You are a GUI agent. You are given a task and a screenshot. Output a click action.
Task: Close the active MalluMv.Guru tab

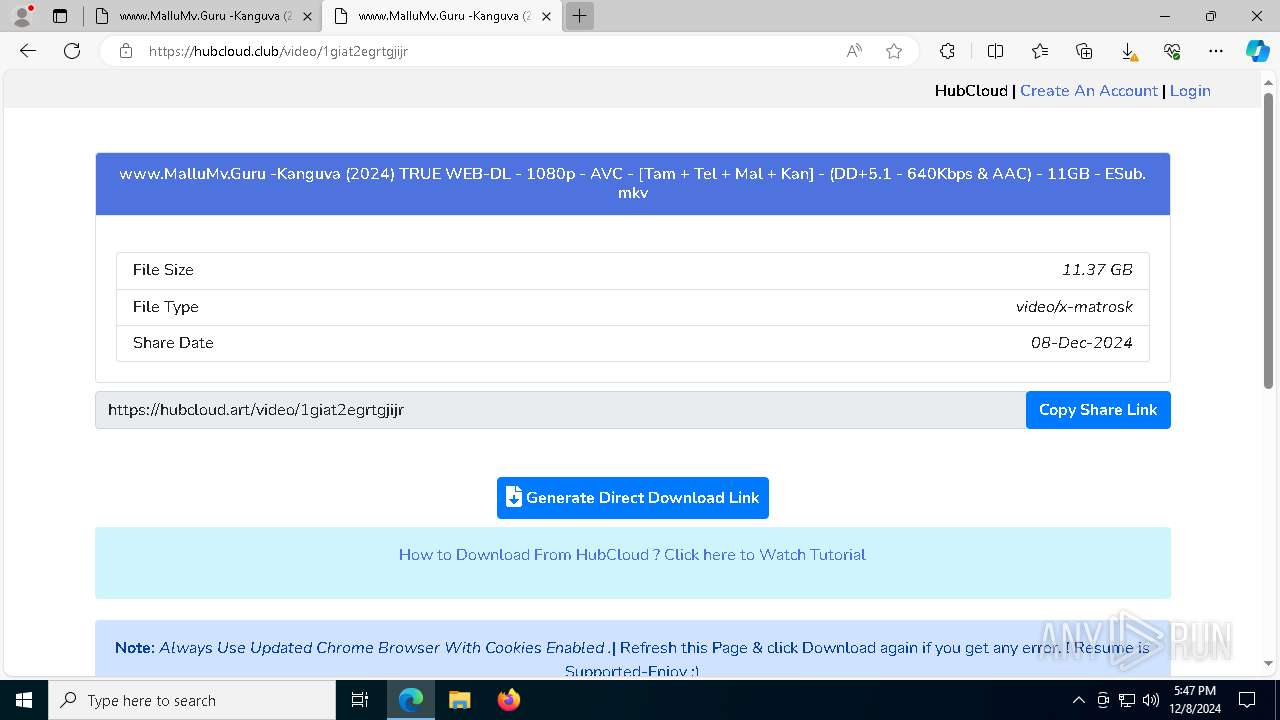(x=546, y=16)
